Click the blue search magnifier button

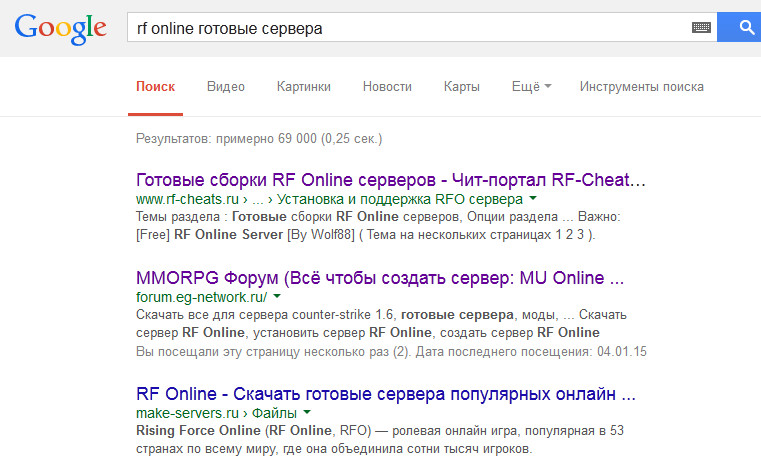pos(740,27)
